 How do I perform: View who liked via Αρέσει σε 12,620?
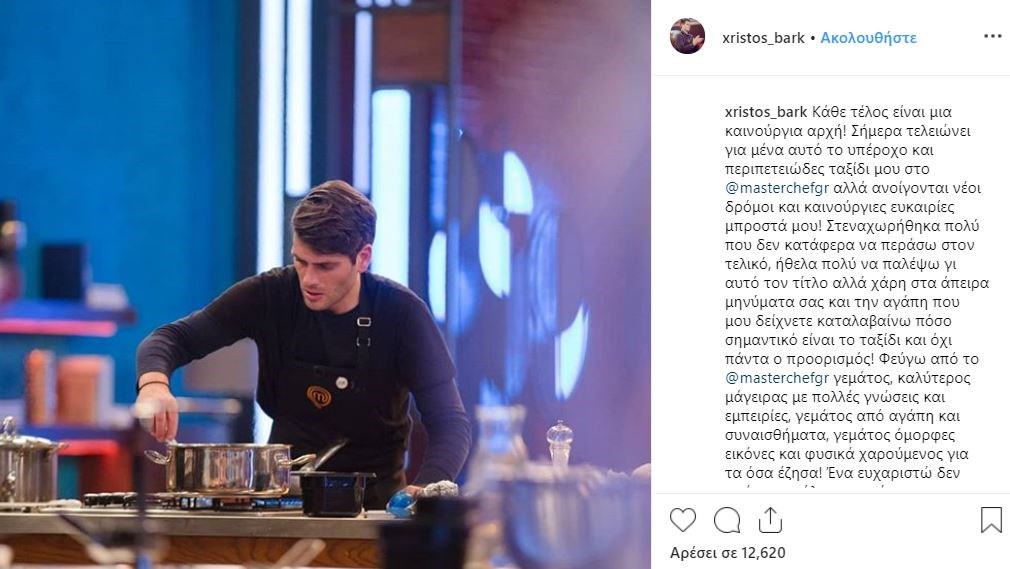click(x=727, y=553)
